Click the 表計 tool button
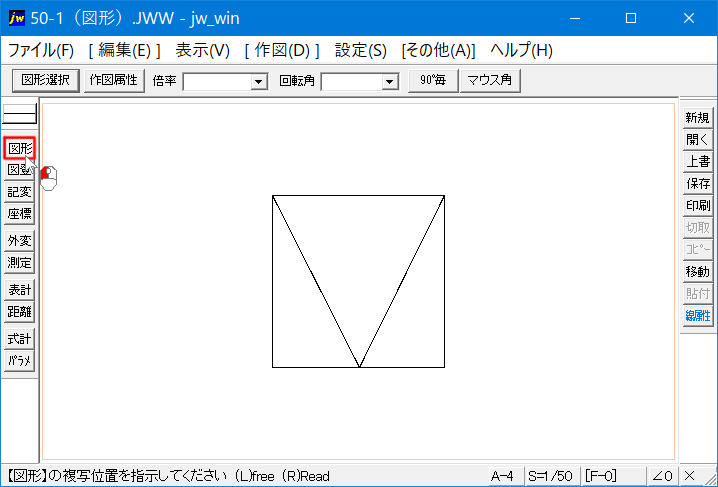 (20, 290)
